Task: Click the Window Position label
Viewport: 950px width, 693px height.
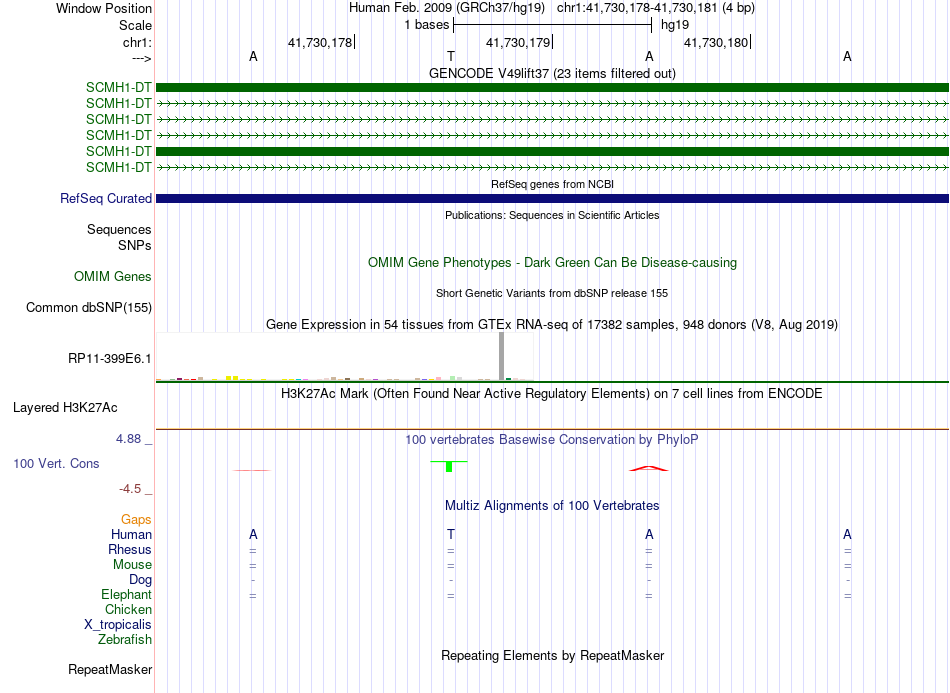Action: (104, 8)
